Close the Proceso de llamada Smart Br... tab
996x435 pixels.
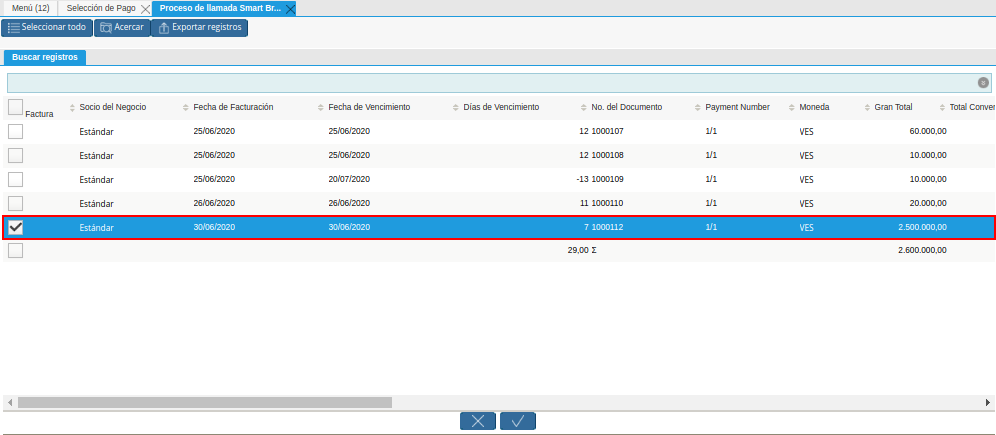tap(290, 9)
